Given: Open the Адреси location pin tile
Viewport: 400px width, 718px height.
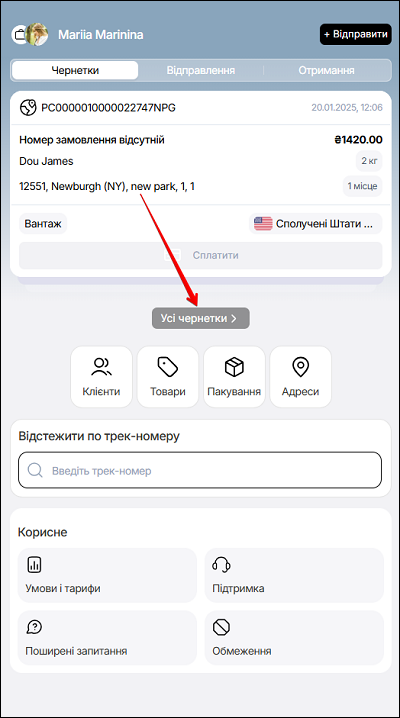Looking at the screenshot, I should click(300, 376).
